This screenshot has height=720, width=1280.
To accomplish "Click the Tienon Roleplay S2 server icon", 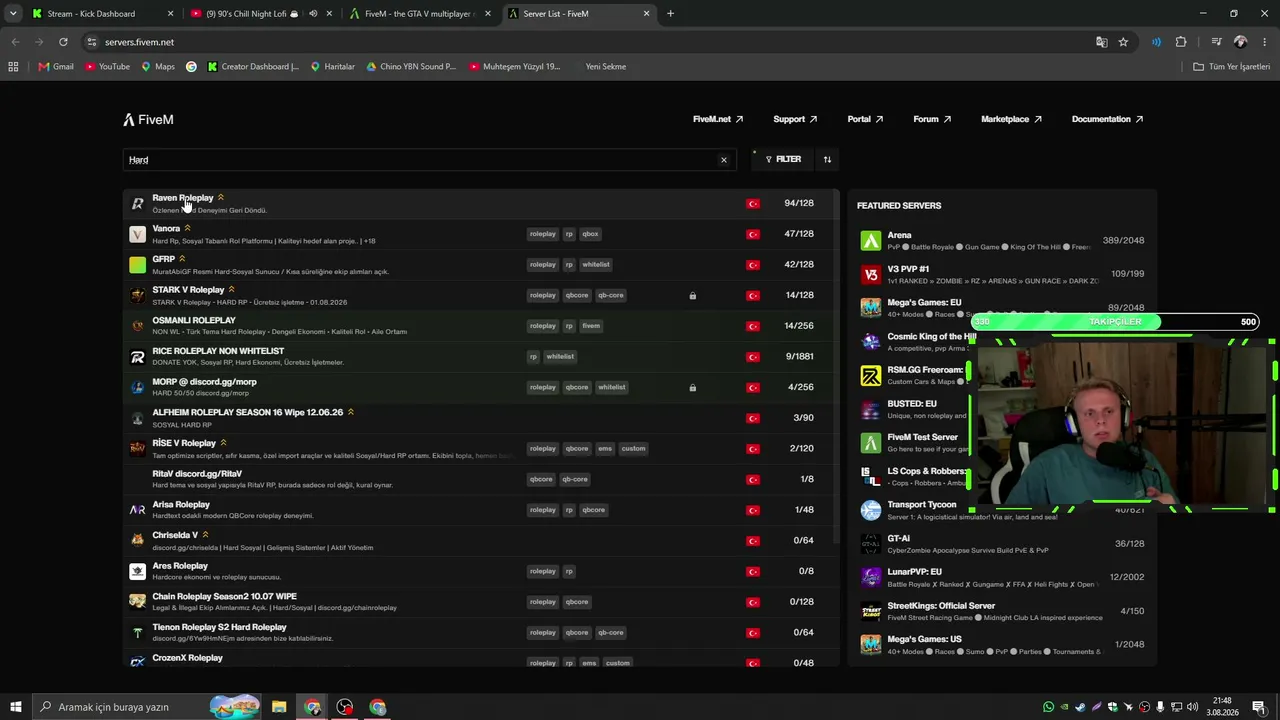I will (x=138, y=633).
